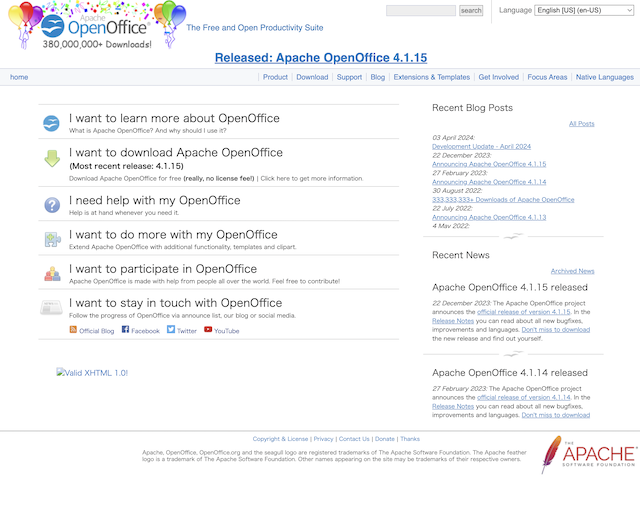Open the Twitter text link
The width and height of the screenshot is (640, 510).
(x=187, y=331)
